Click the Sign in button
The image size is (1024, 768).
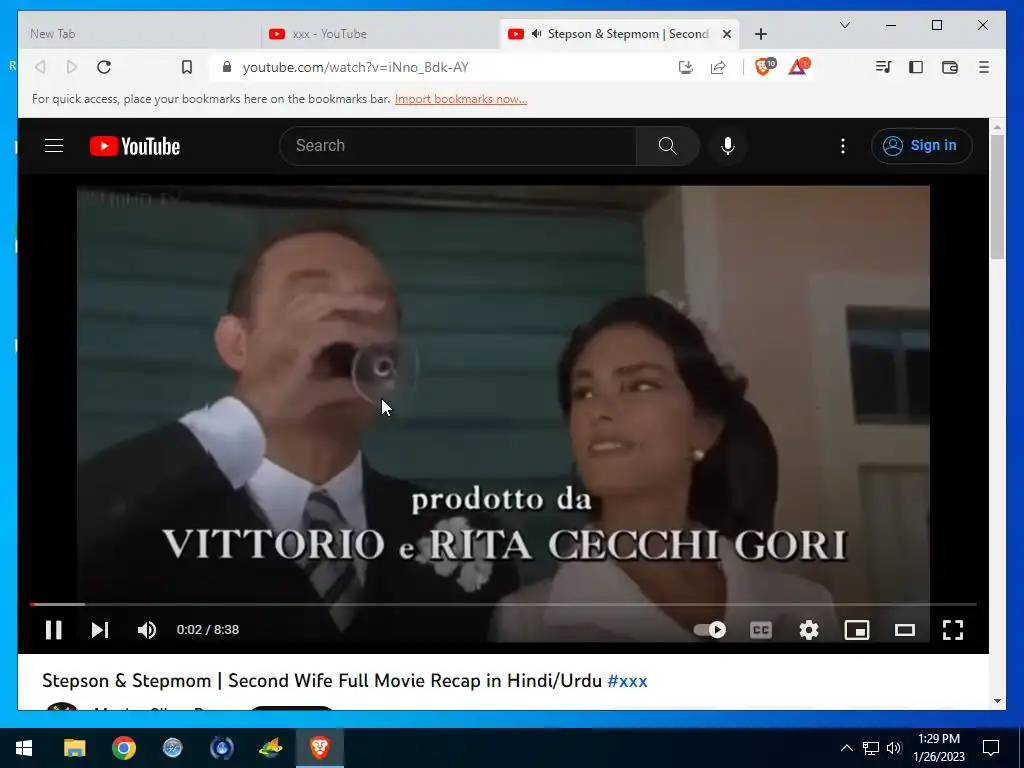[921, 146]
